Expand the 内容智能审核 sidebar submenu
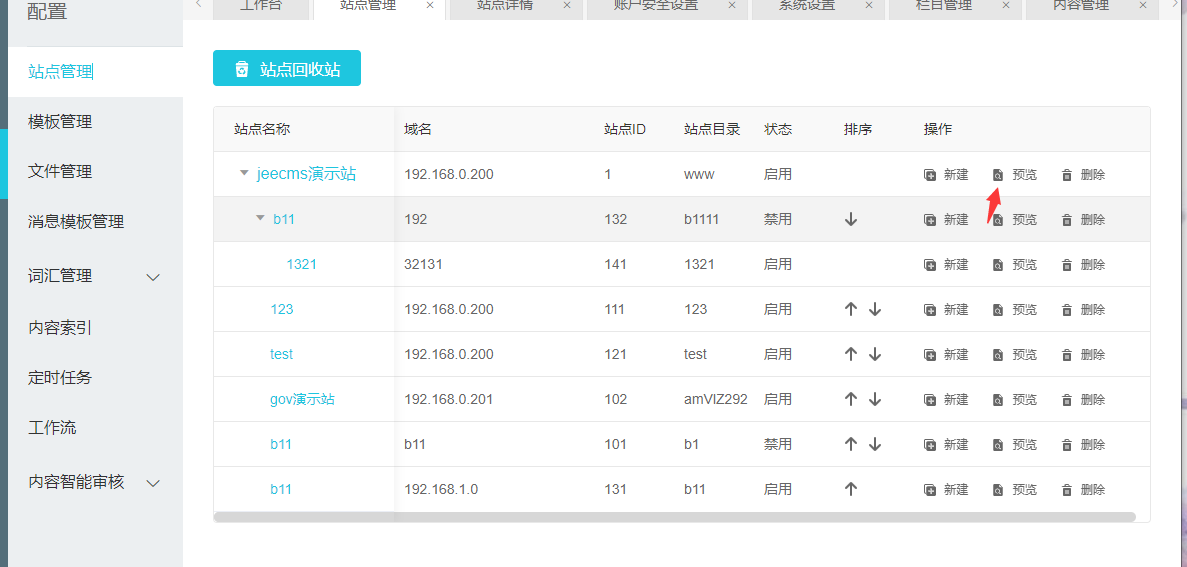Viewport: 1187px width, 567px height. (x=153, y=483)
